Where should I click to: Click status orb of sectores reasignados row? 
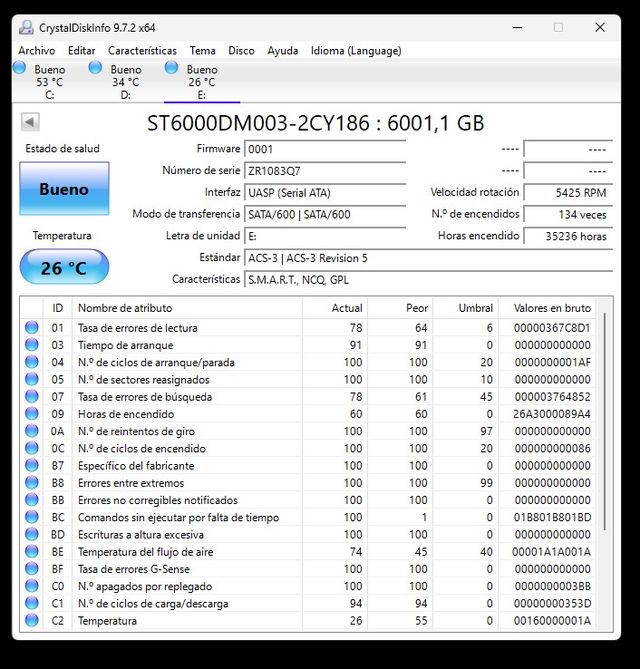(x=32, y=379)
